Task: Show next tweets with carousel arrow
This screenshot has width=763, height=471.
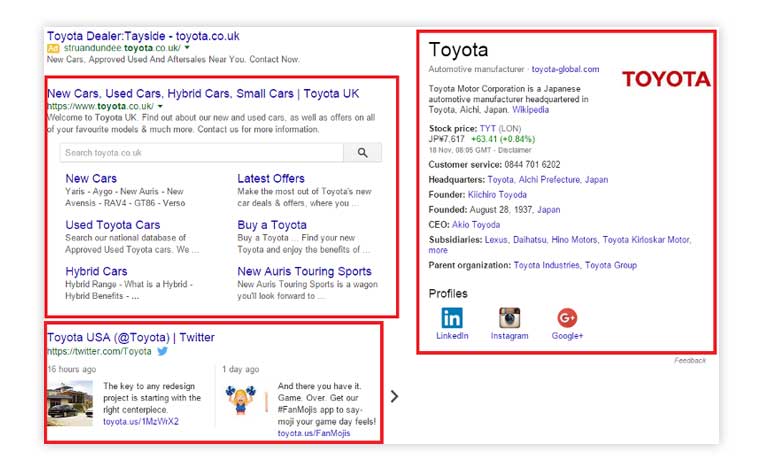Action: point(394,397)
